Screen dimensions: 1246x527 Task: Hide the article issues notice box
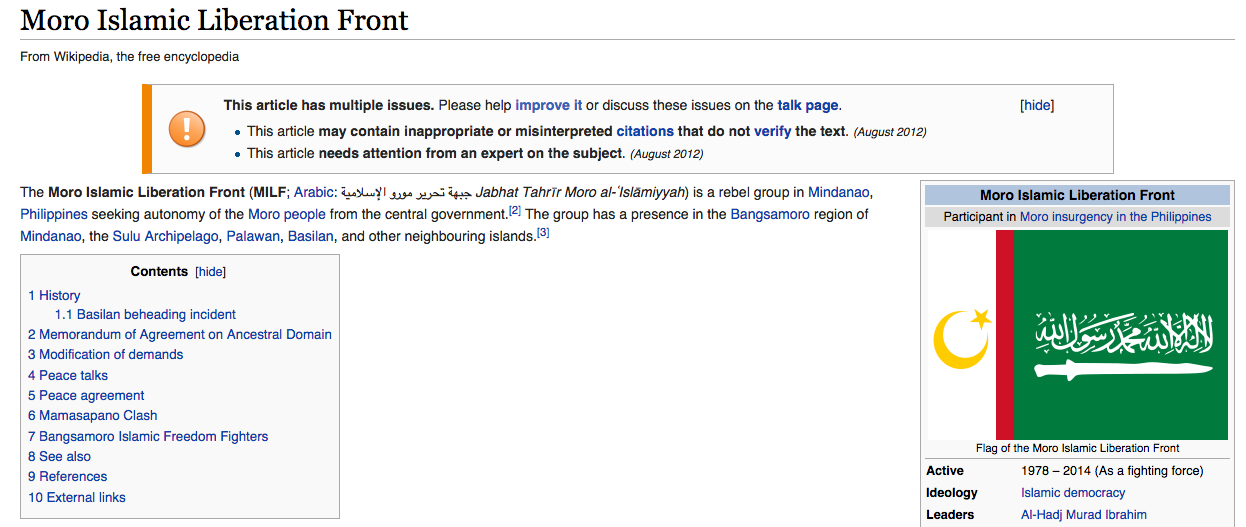point(1037,105)
